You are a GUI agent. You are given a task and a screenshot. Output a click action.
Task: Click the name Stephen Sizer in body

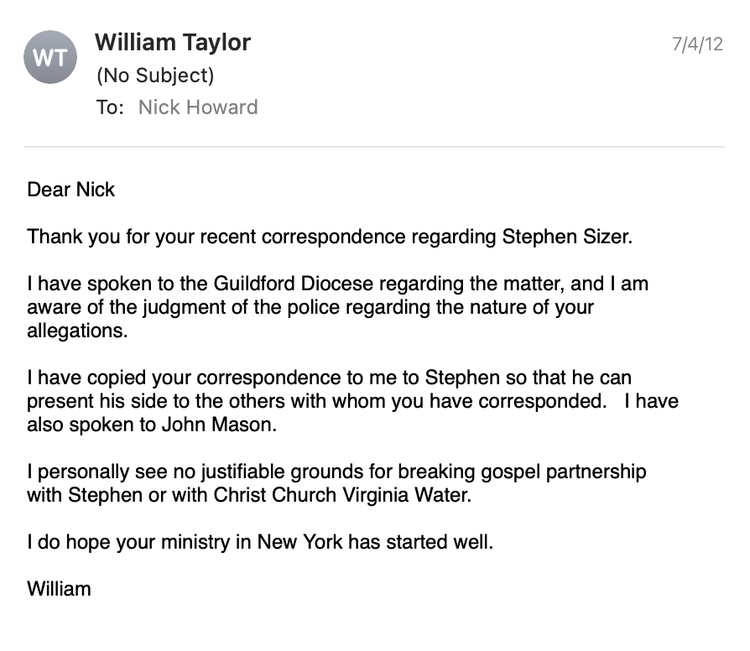pos(566,237)
